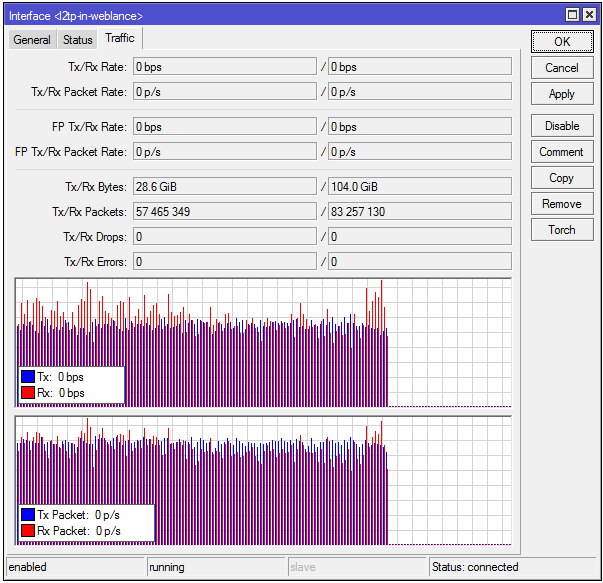
Task: Click the FP Tx Packet Rate field
Action: point(225,152)
